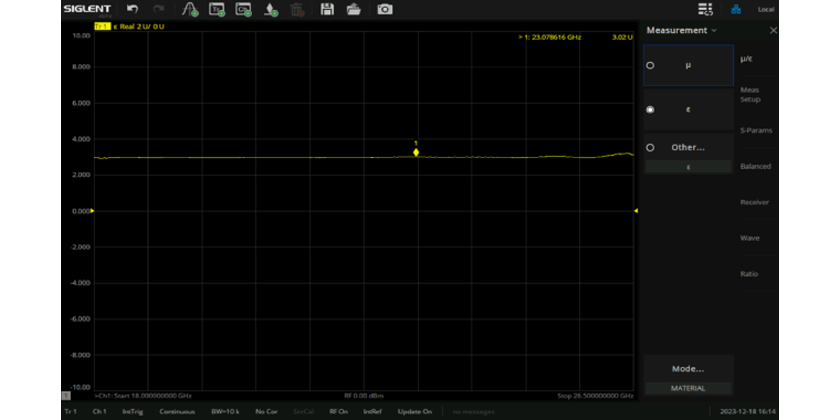Open the Mode... MATERIAL selector
This screenshot has height=420, width=840.
pos(687,368)
